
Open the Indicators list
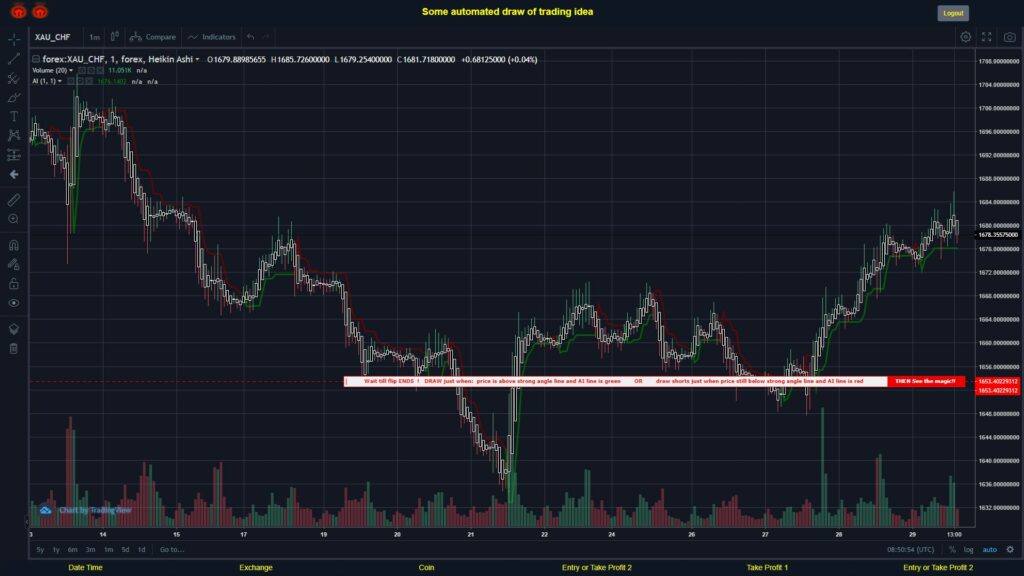coord(212,37)
